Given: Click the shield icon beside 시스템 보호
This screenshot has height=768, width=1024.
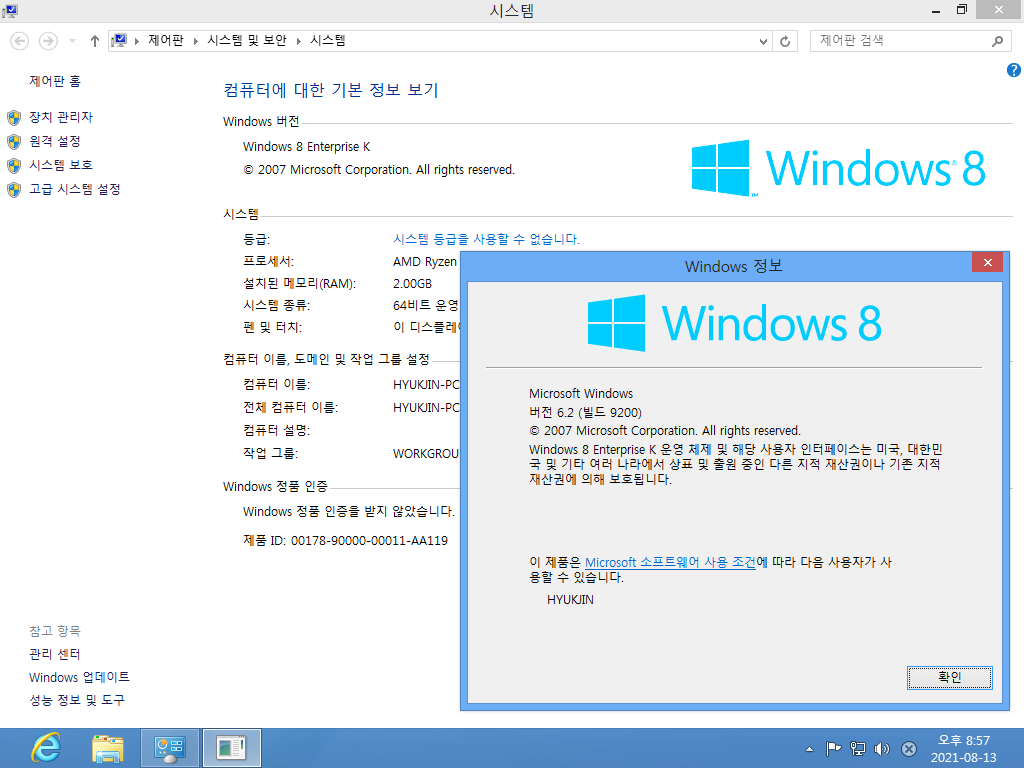Looking at the screenshot, I should 14,165.
